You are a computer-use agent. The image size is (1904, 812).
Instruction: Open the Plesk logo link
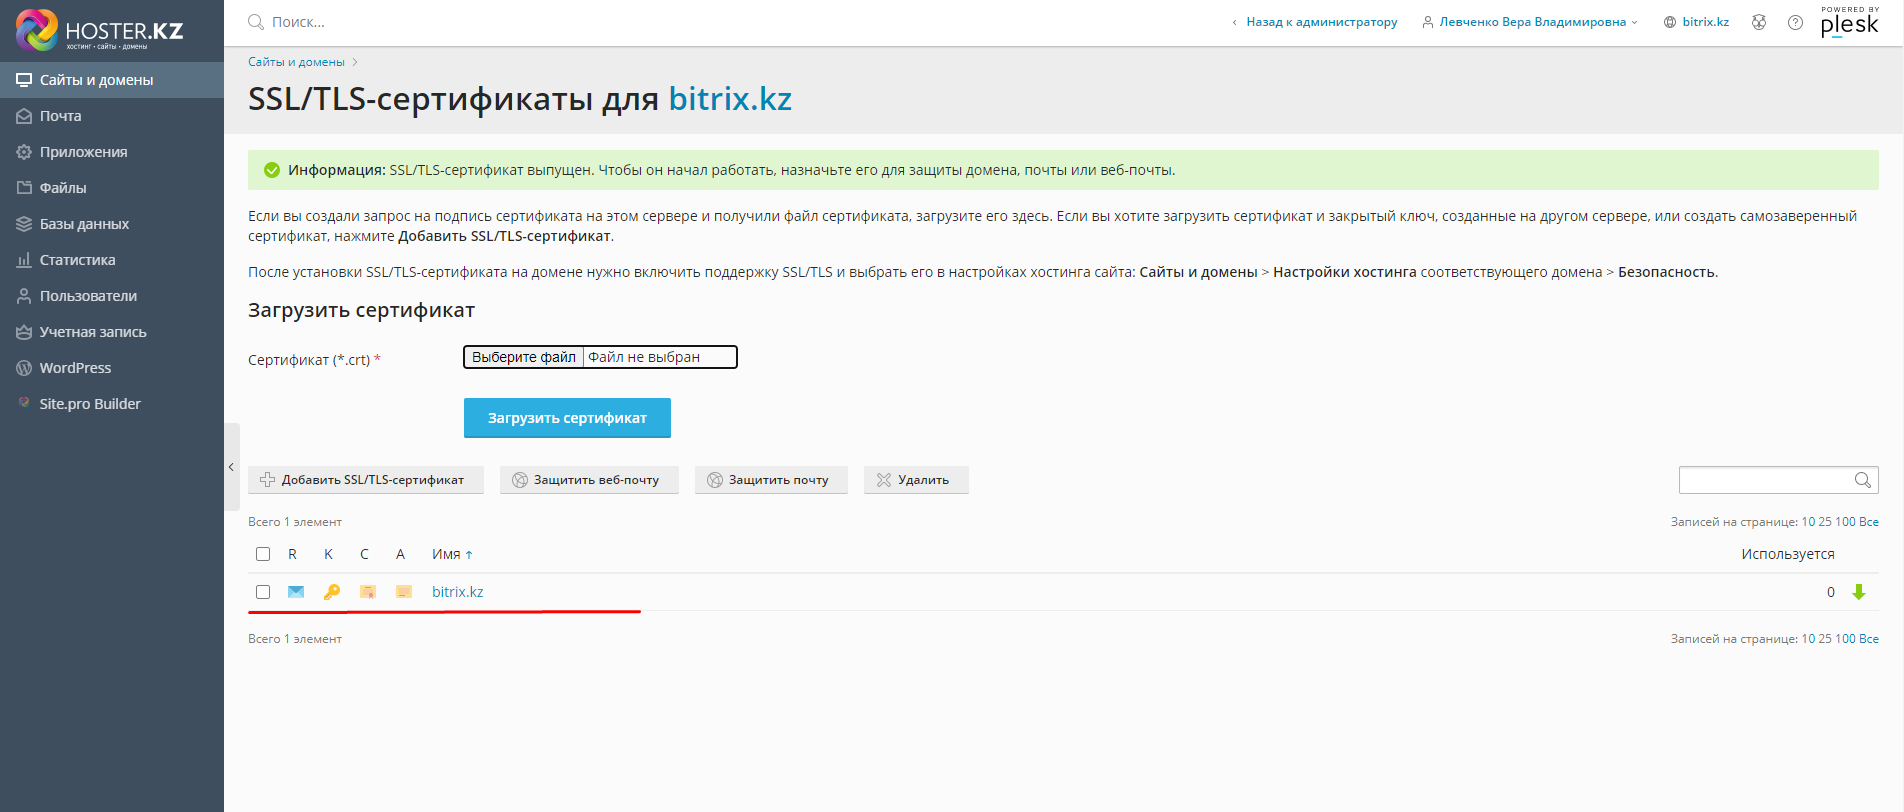[1849, 22]
